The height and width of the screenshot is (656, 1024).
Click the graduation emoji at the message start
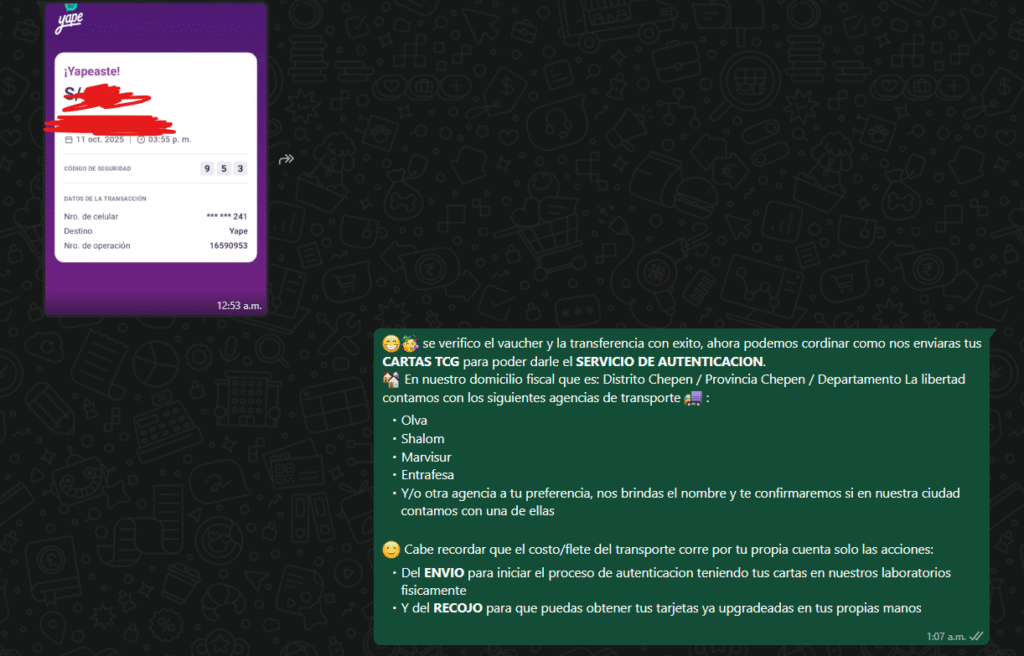click(410, 343)
